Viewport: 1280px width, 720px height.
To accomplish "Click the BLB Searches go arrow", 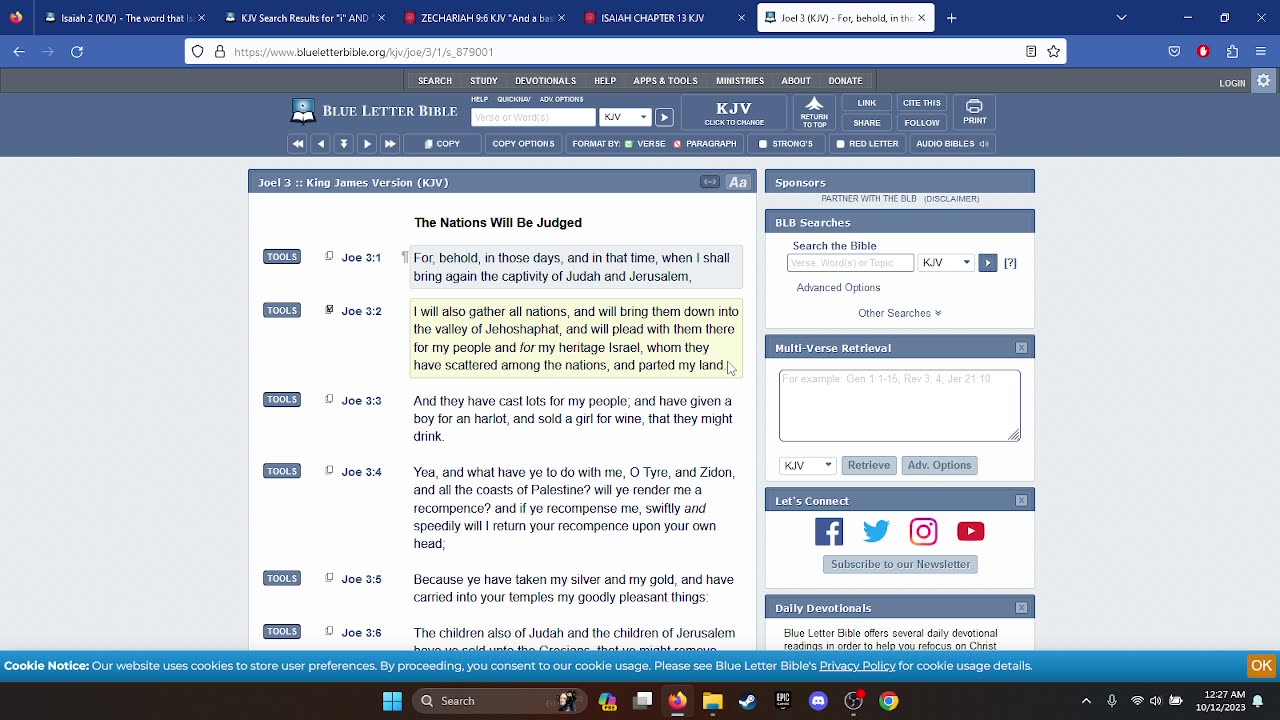I will coord(987,263).
